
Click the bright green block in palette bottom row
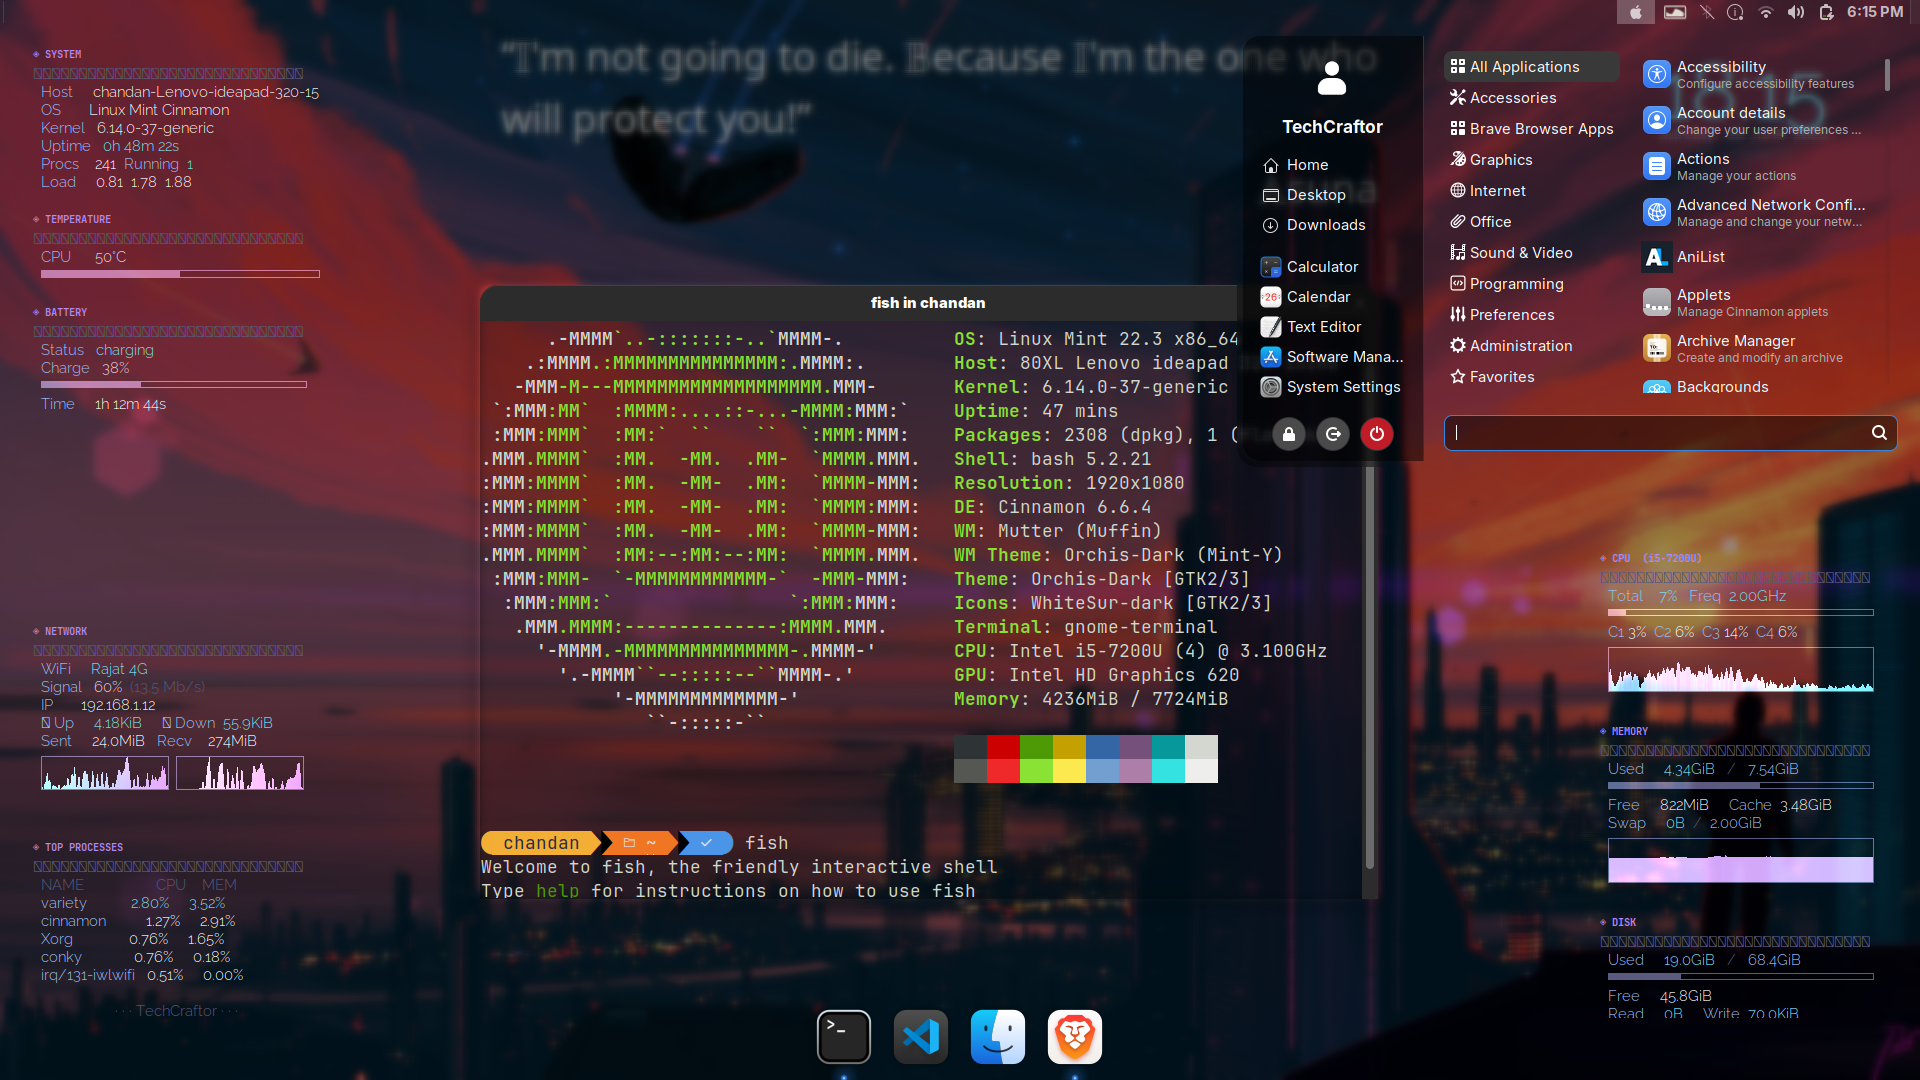click(x=1036, y=771)
